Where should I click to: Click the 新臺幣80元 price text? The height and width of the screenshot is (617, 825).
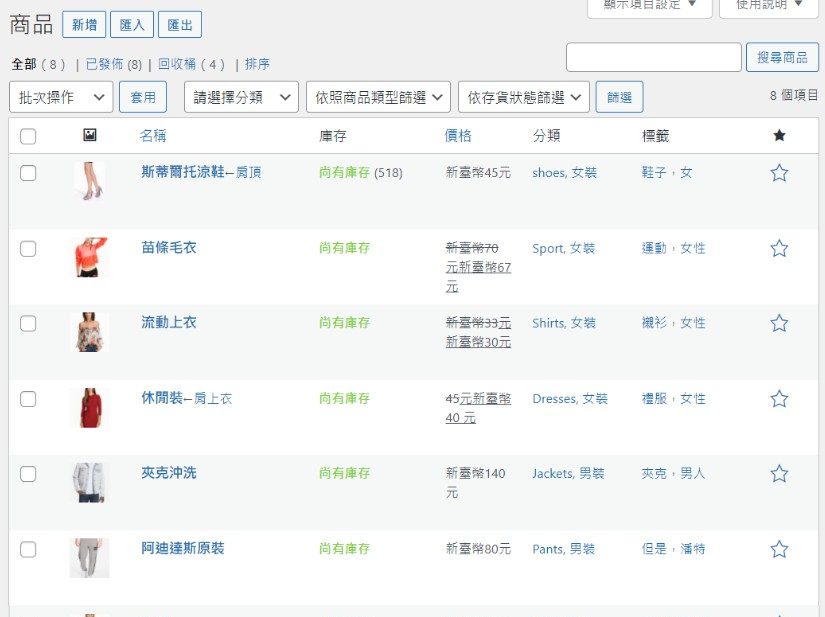(x=478, y=549)
